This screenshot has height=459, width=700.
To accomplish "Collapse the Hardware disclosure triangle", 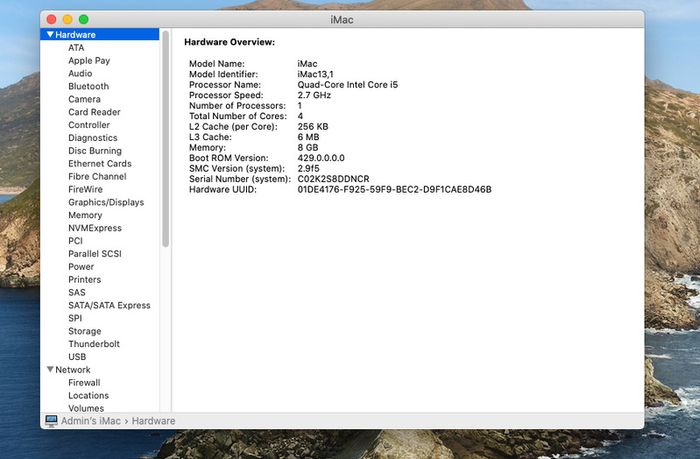I will coord(50,34).
